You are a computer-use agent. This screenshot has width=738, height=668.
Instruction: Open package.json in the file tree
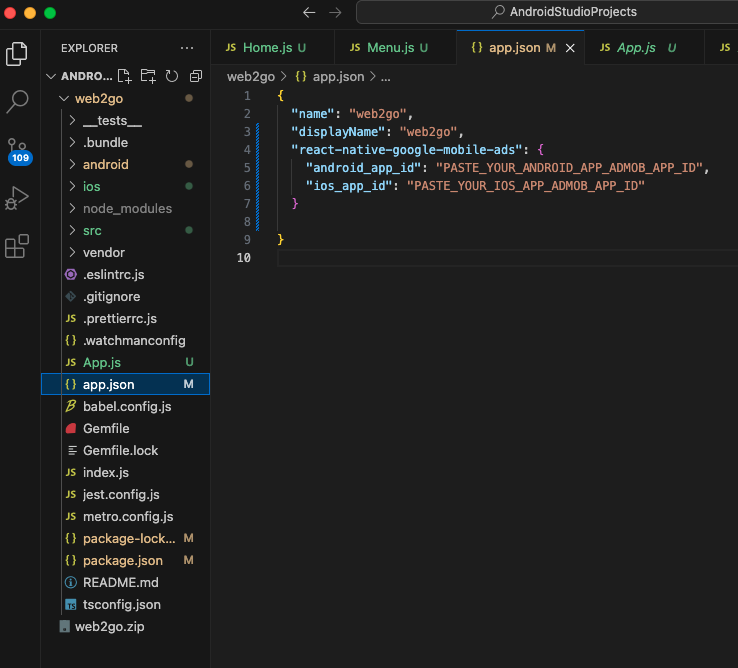pos(123,560)
